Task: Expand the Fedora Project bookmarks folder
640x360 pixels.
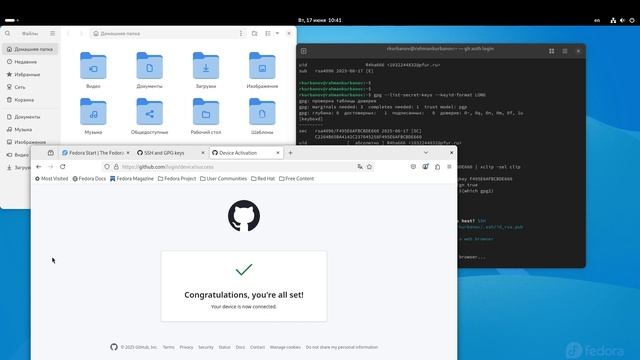Action: 177,178
